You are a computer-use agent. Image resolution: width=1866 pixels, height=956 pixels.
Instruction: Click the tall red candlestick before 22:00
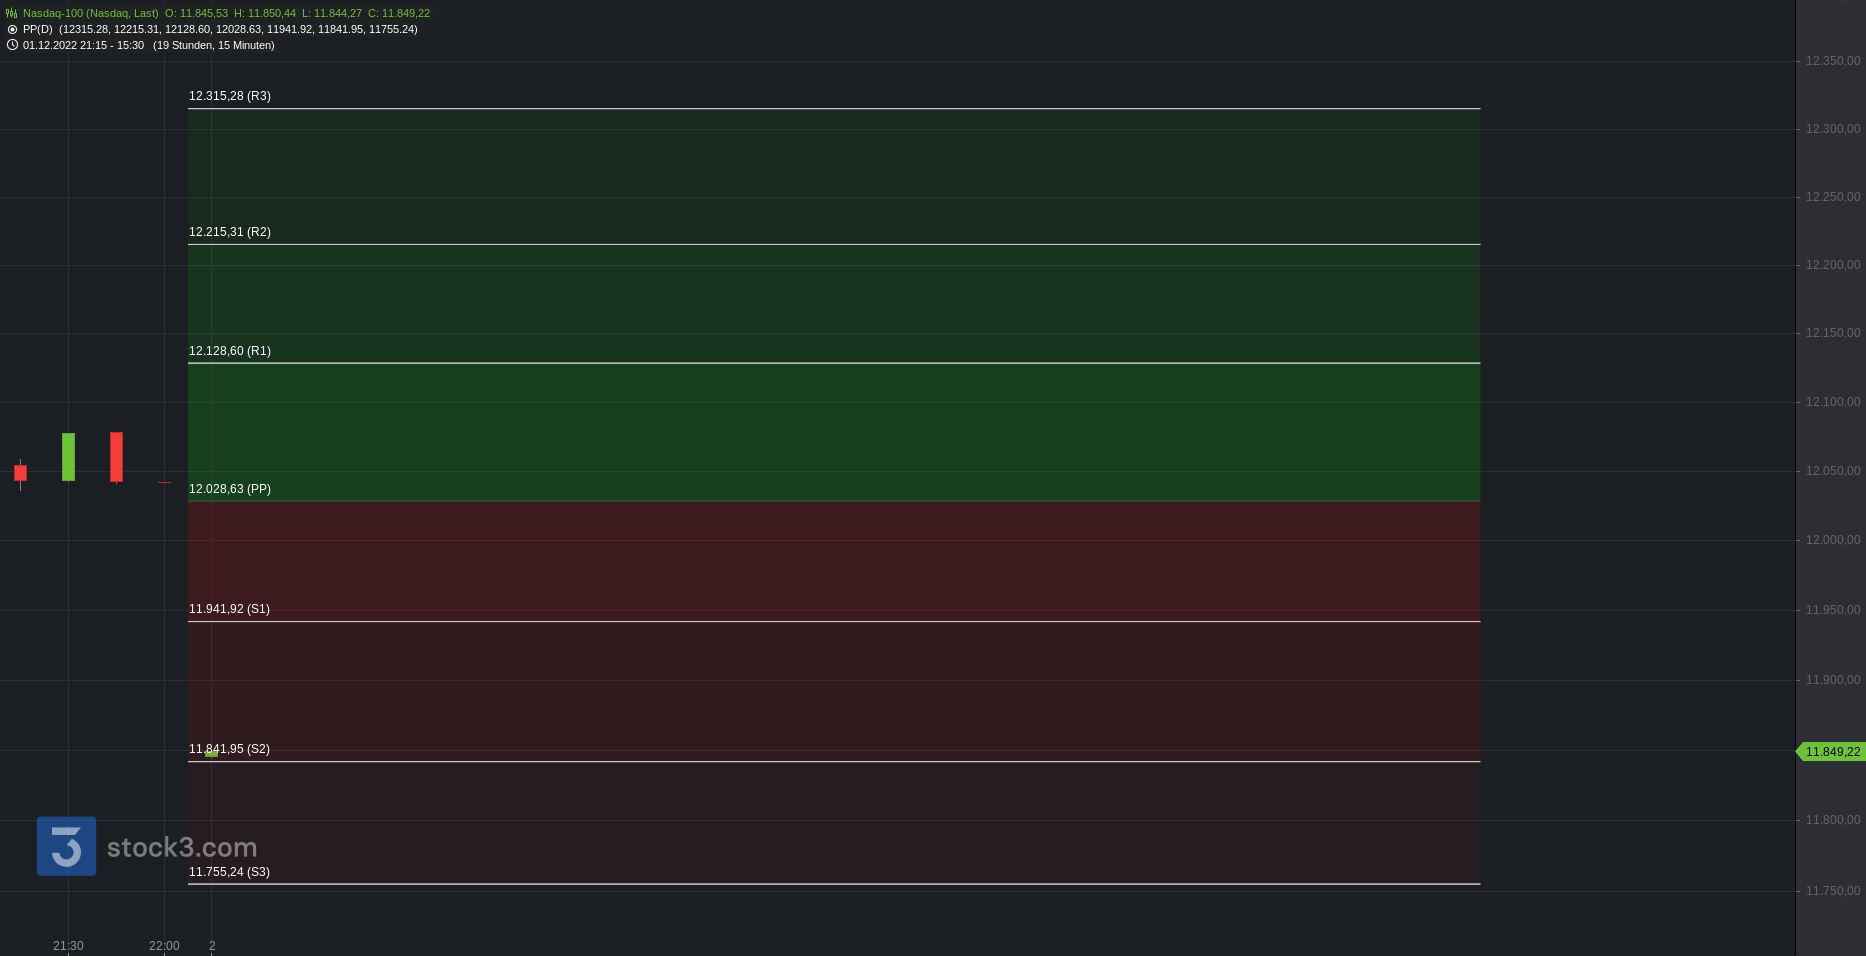(117, 457)
